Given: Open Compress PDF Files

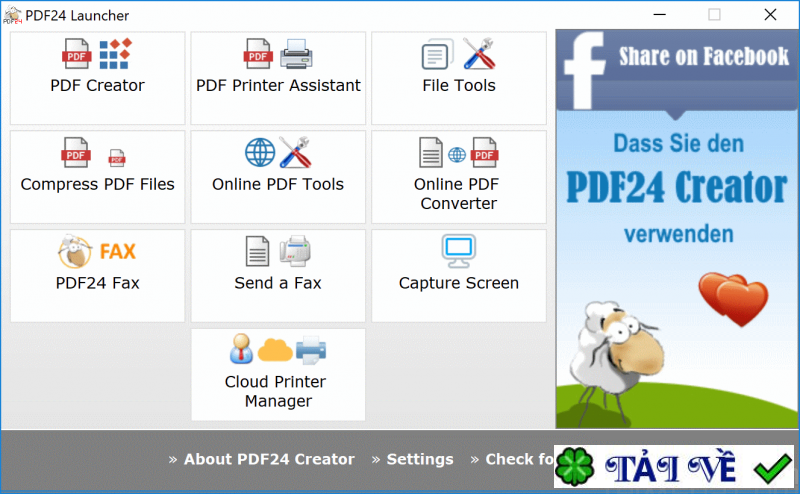Looking at the screenshot, I should pyautogui.click(x=97, y=177).
